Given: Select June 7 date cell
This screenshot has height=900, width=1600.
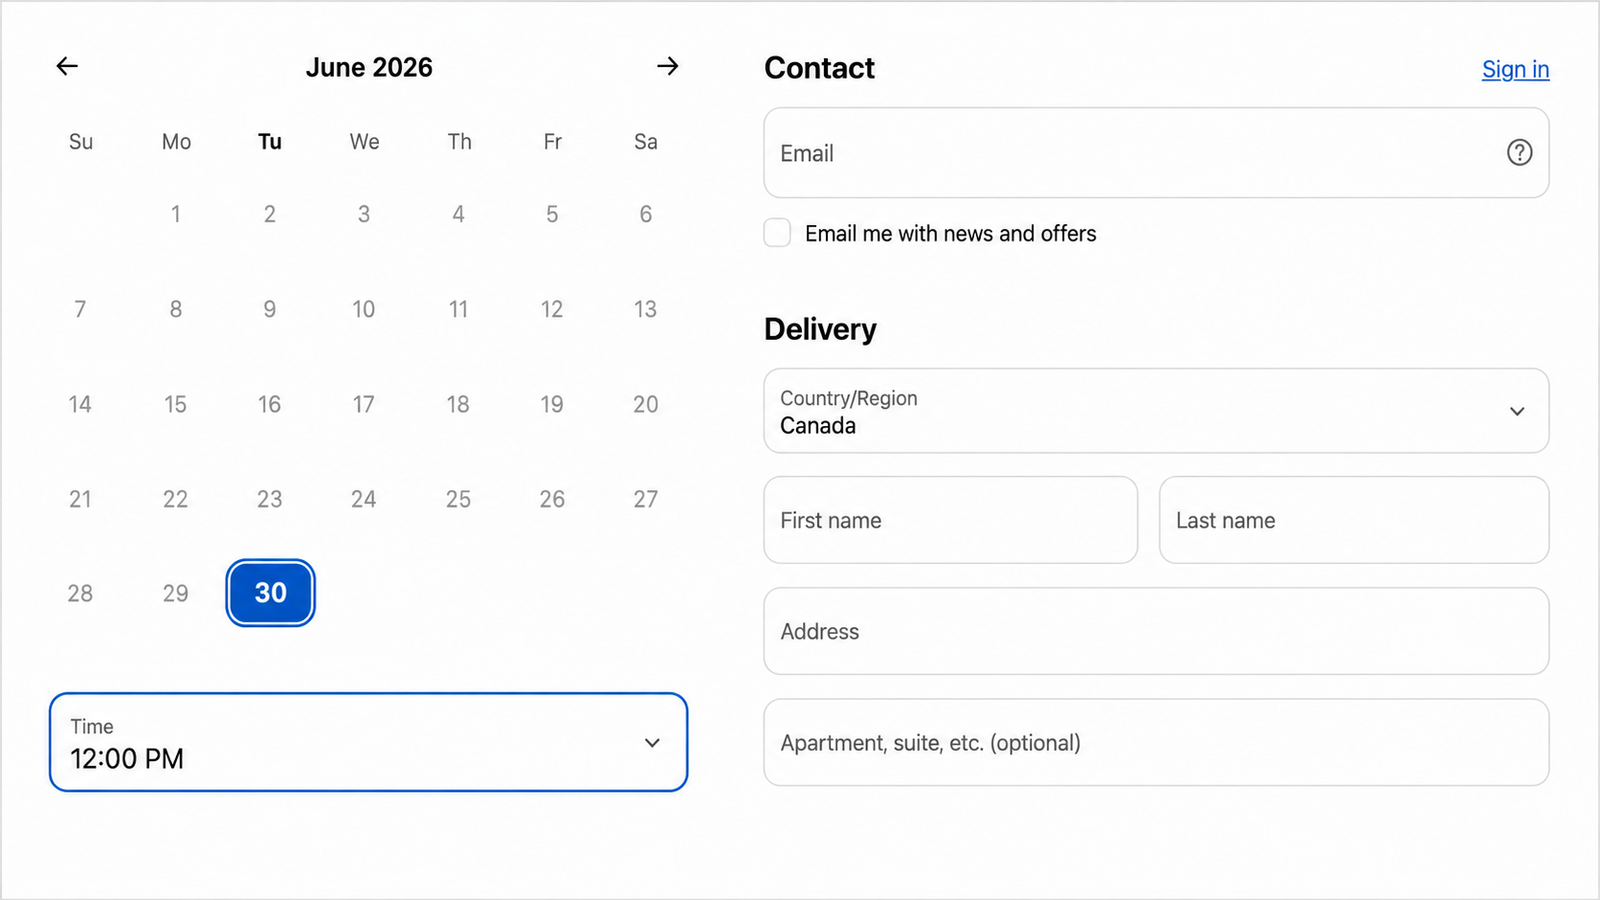Looking at the screenshot, I should (80, 309).
